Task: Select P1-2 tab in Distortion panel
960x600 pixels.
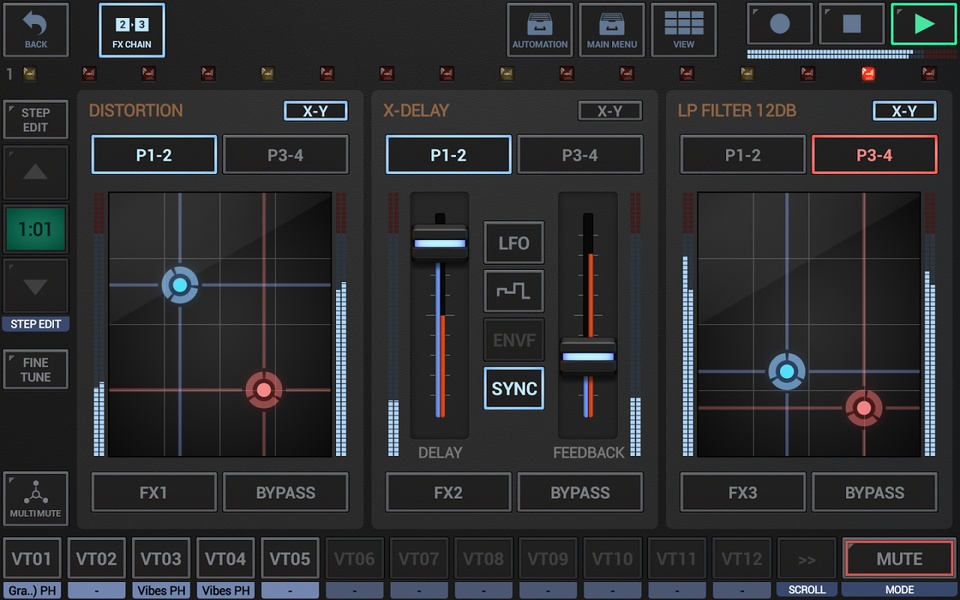Action: pyautogui.click(x=154, y=155)
